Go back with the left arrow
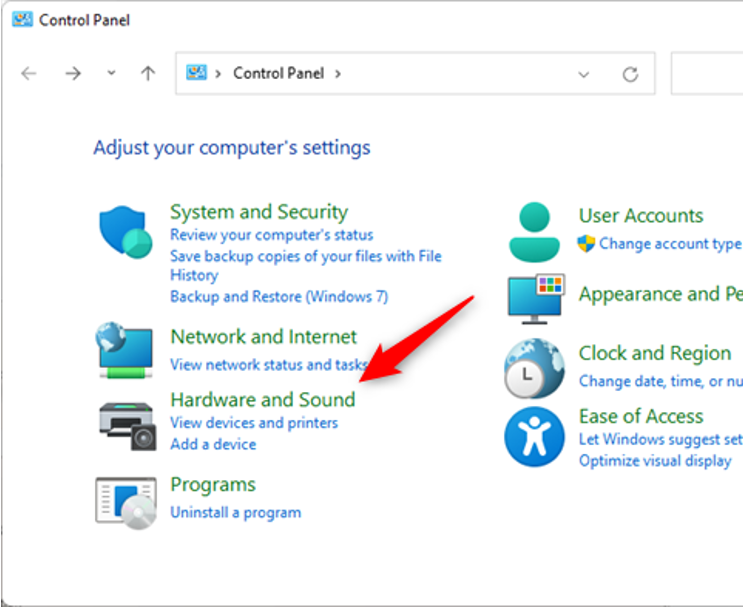Viewport: 744px width, 608px height. (29, 74)
